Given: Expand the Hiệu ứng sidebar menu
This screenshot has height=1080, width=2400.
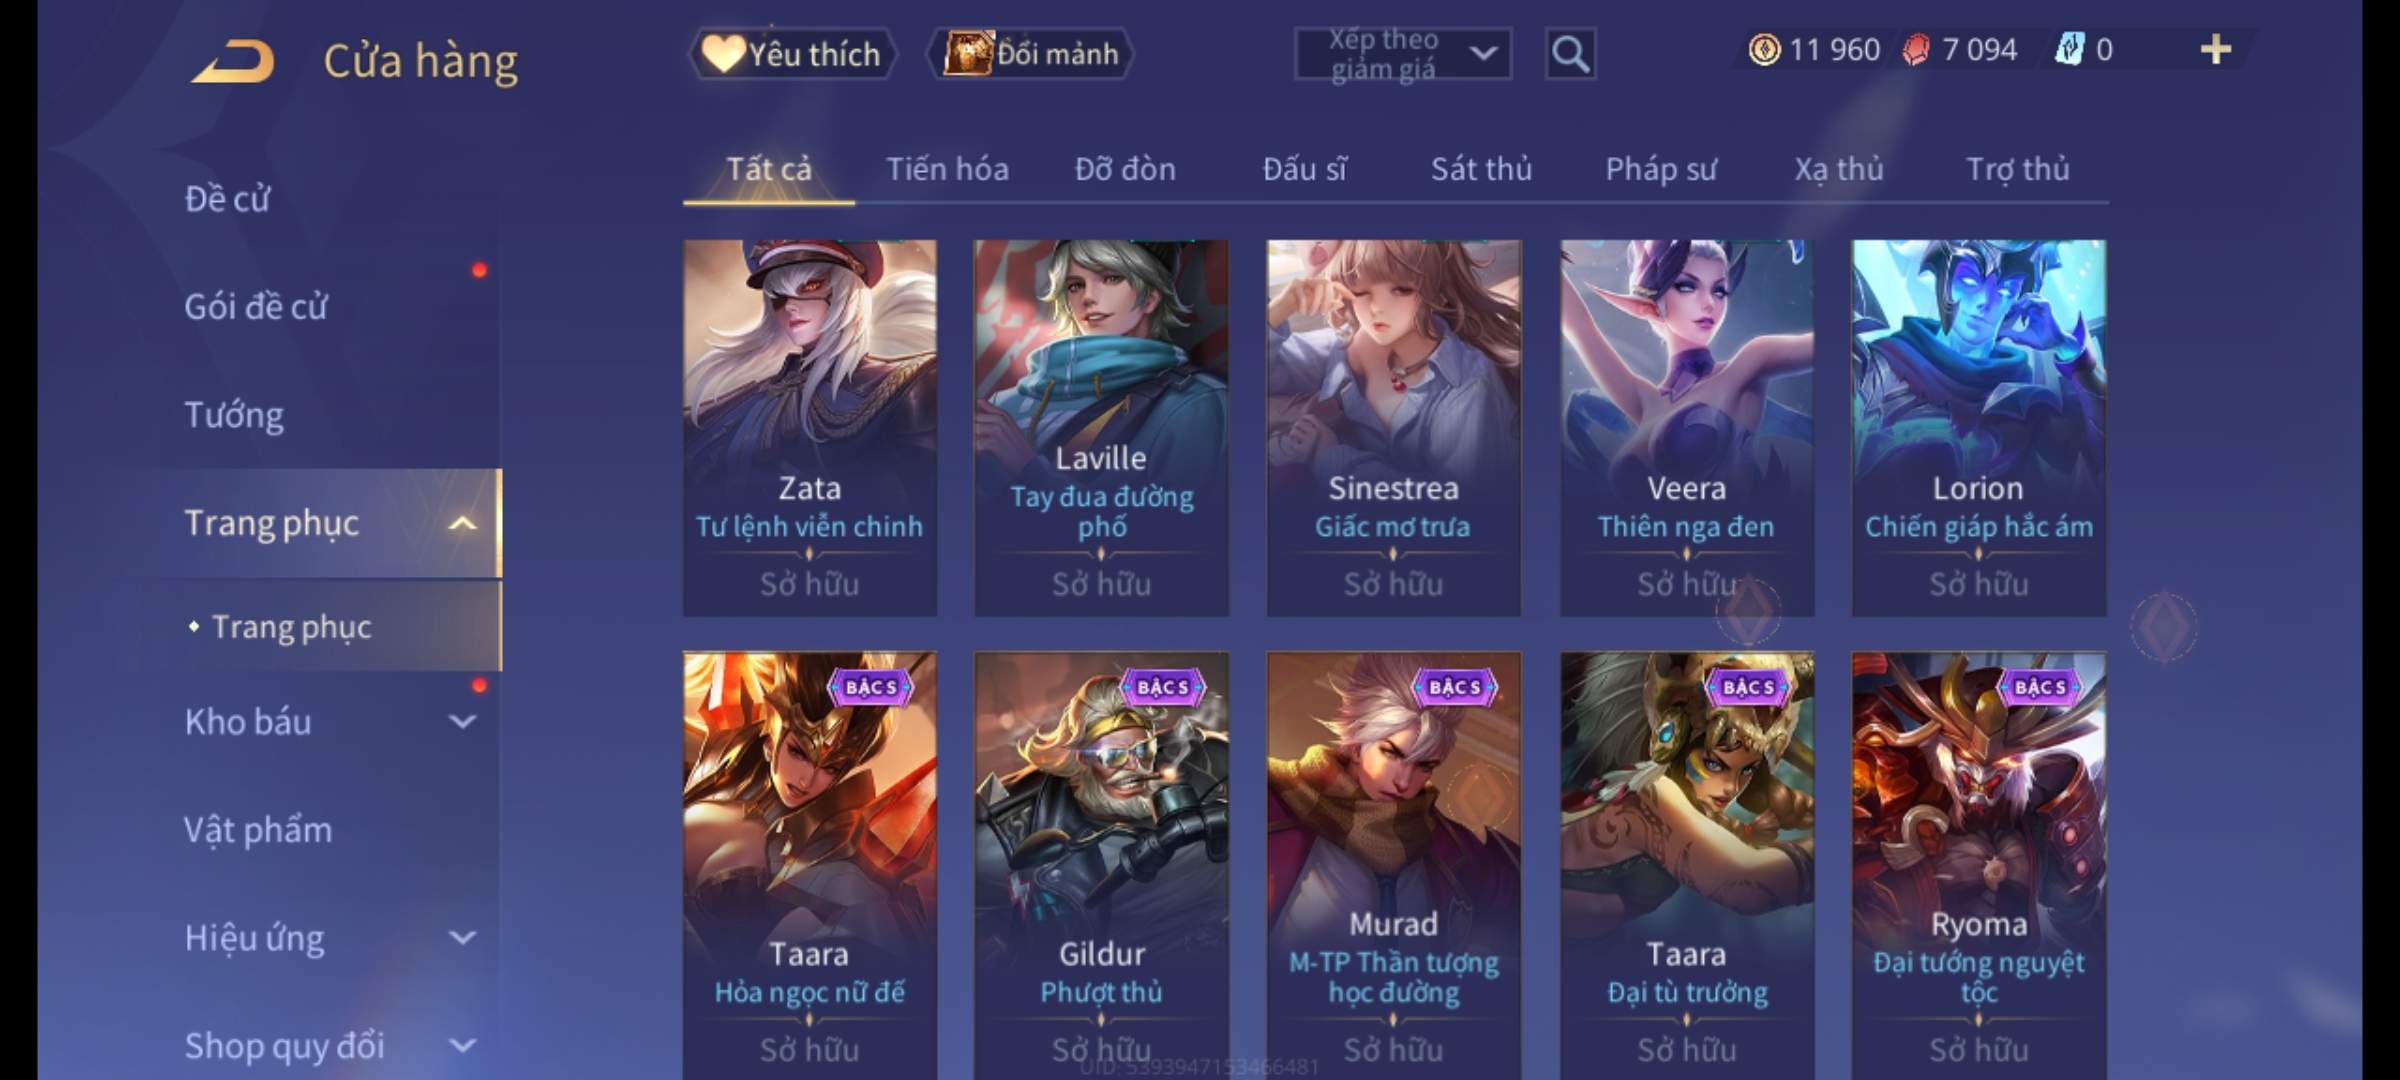Looking at the screenshot, I should point(462,937).
